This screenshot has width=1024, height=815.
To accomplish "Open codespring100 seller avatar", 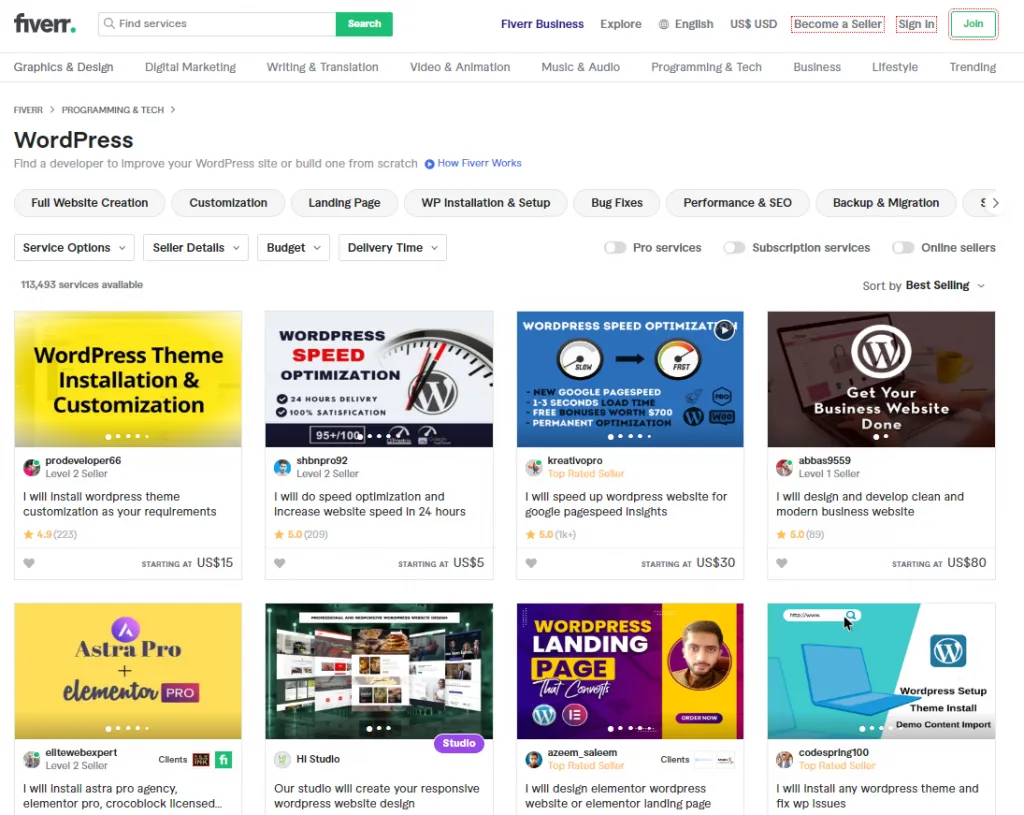I will pos(784,759).
